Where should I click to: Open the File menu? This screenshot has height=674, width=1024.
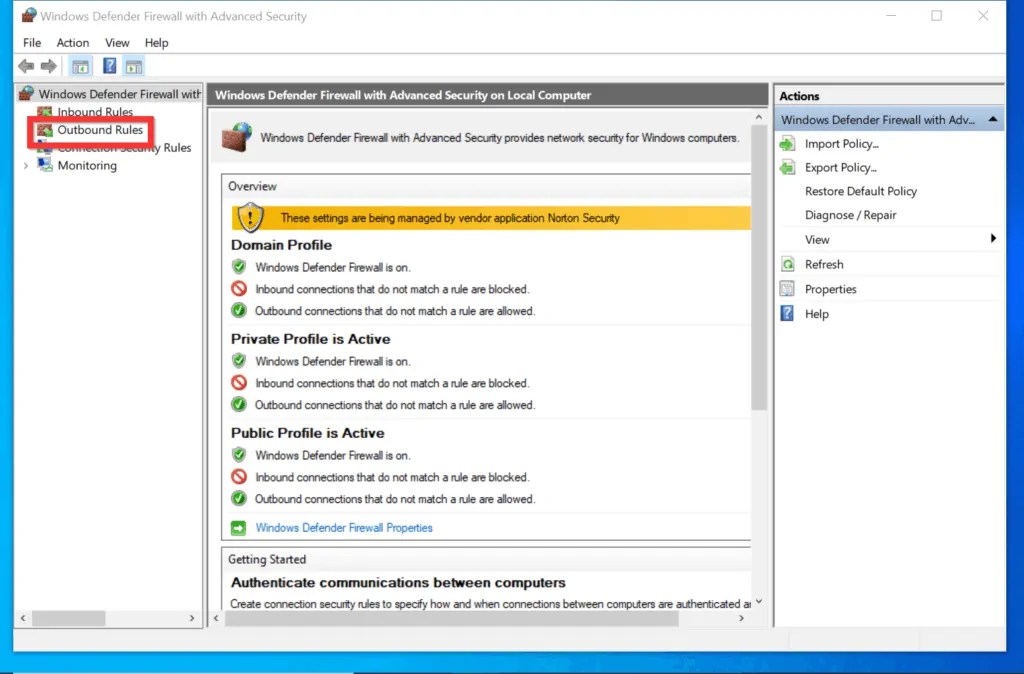click(31, 42)
